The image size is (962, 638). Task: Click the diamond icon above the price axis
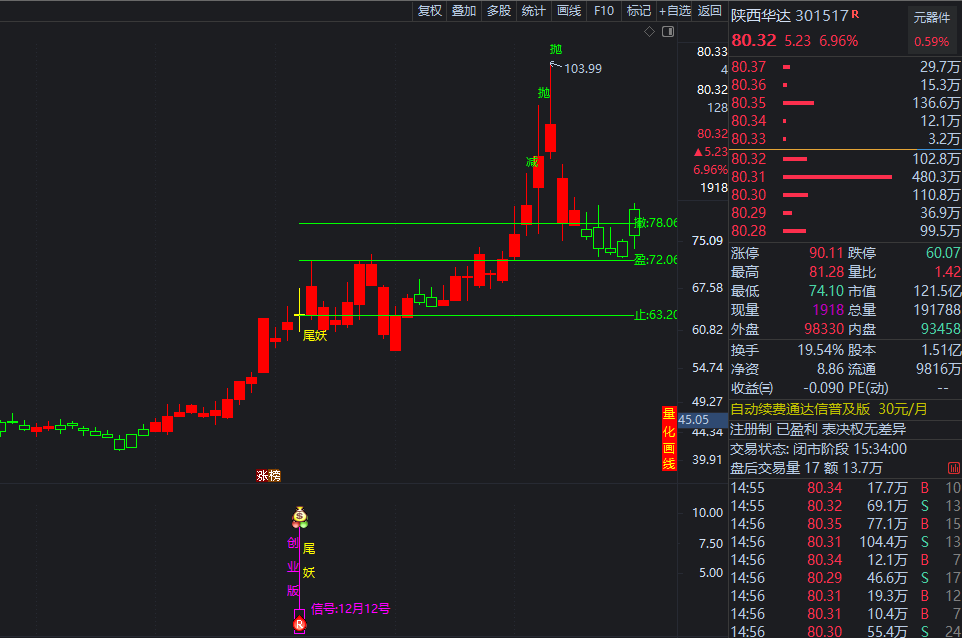(649, 32)
